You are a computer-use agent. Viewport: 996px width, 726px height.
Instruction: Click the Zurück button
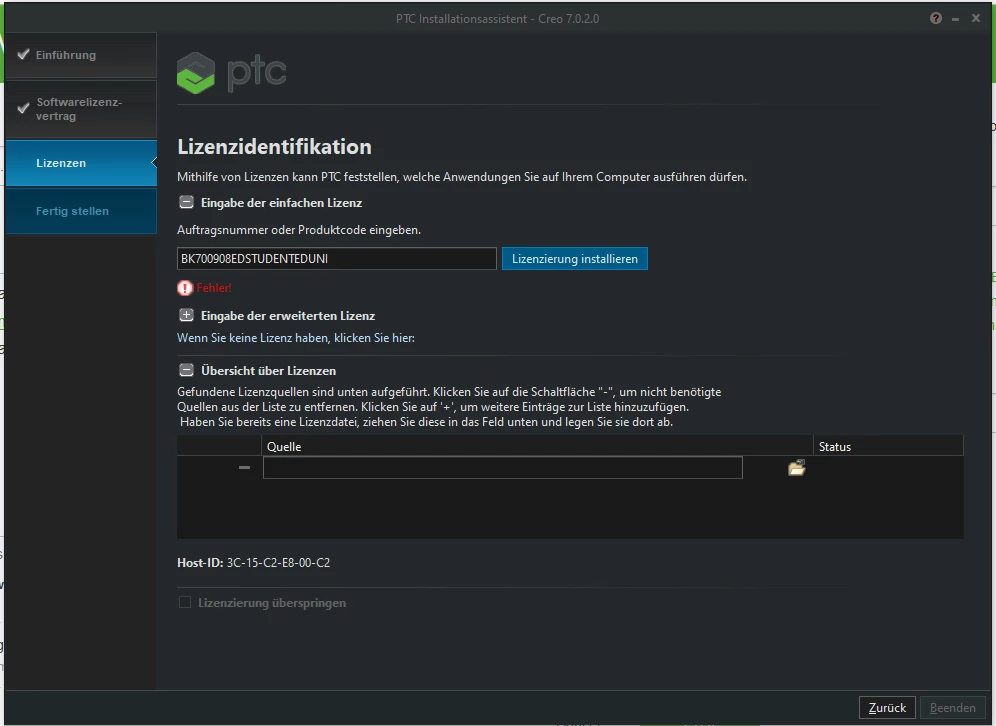(x=887, y=708)
